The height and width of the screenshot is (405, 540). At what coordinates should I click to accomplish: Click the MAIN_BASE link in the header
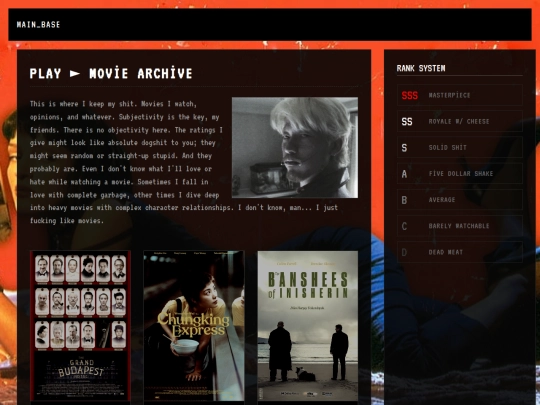[x=38, y=24]
